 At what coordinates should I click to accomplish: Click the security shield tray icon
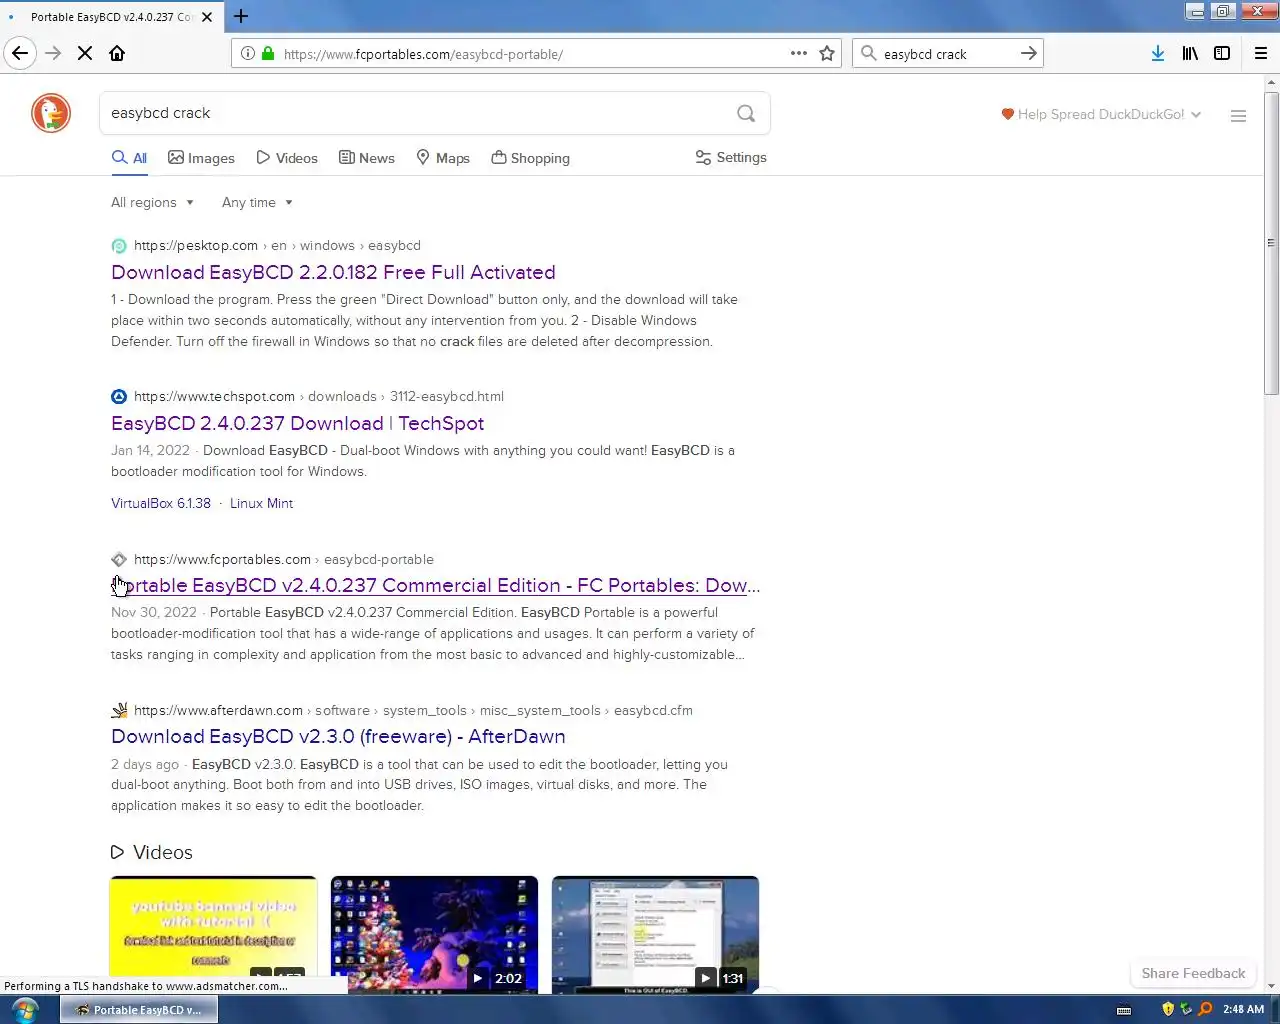(x=1168, y=1009)
